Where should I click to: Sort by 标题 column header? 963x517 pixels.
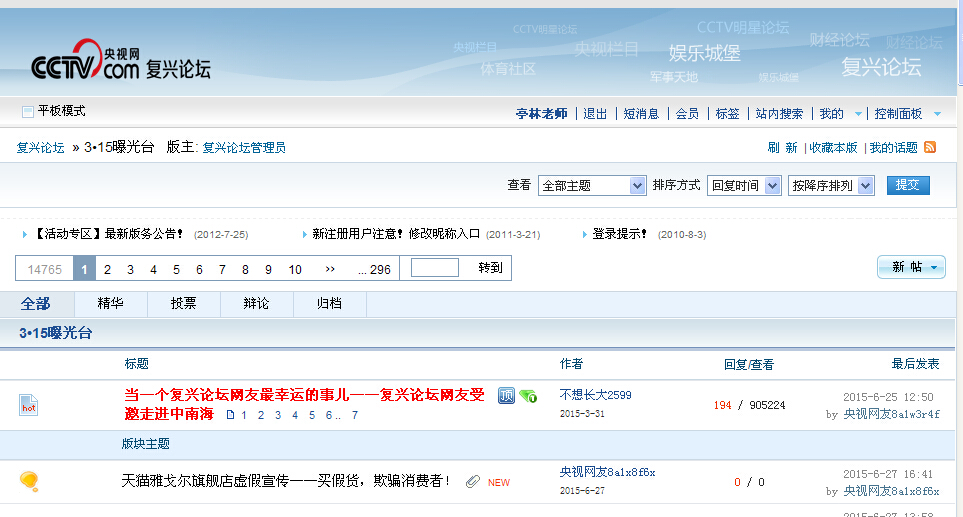coord(136,364)
